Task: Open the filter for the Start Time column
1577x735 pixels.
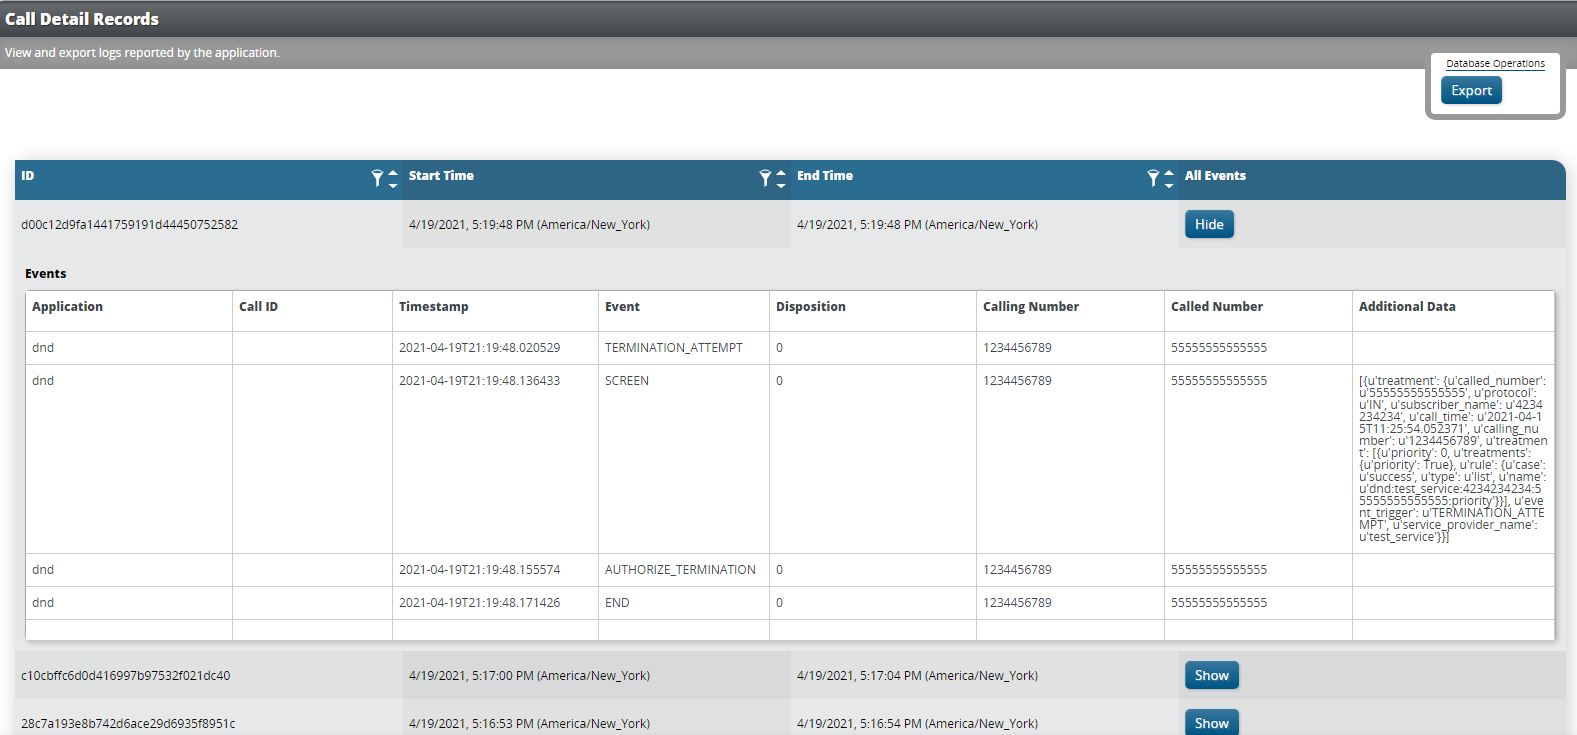Action: [765, 178]
